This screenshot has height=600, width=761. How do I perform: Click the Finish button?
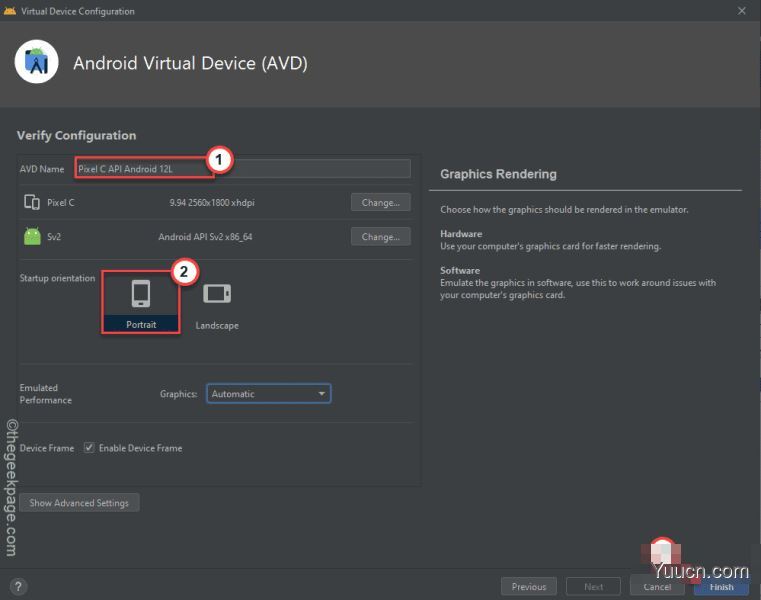721,586
